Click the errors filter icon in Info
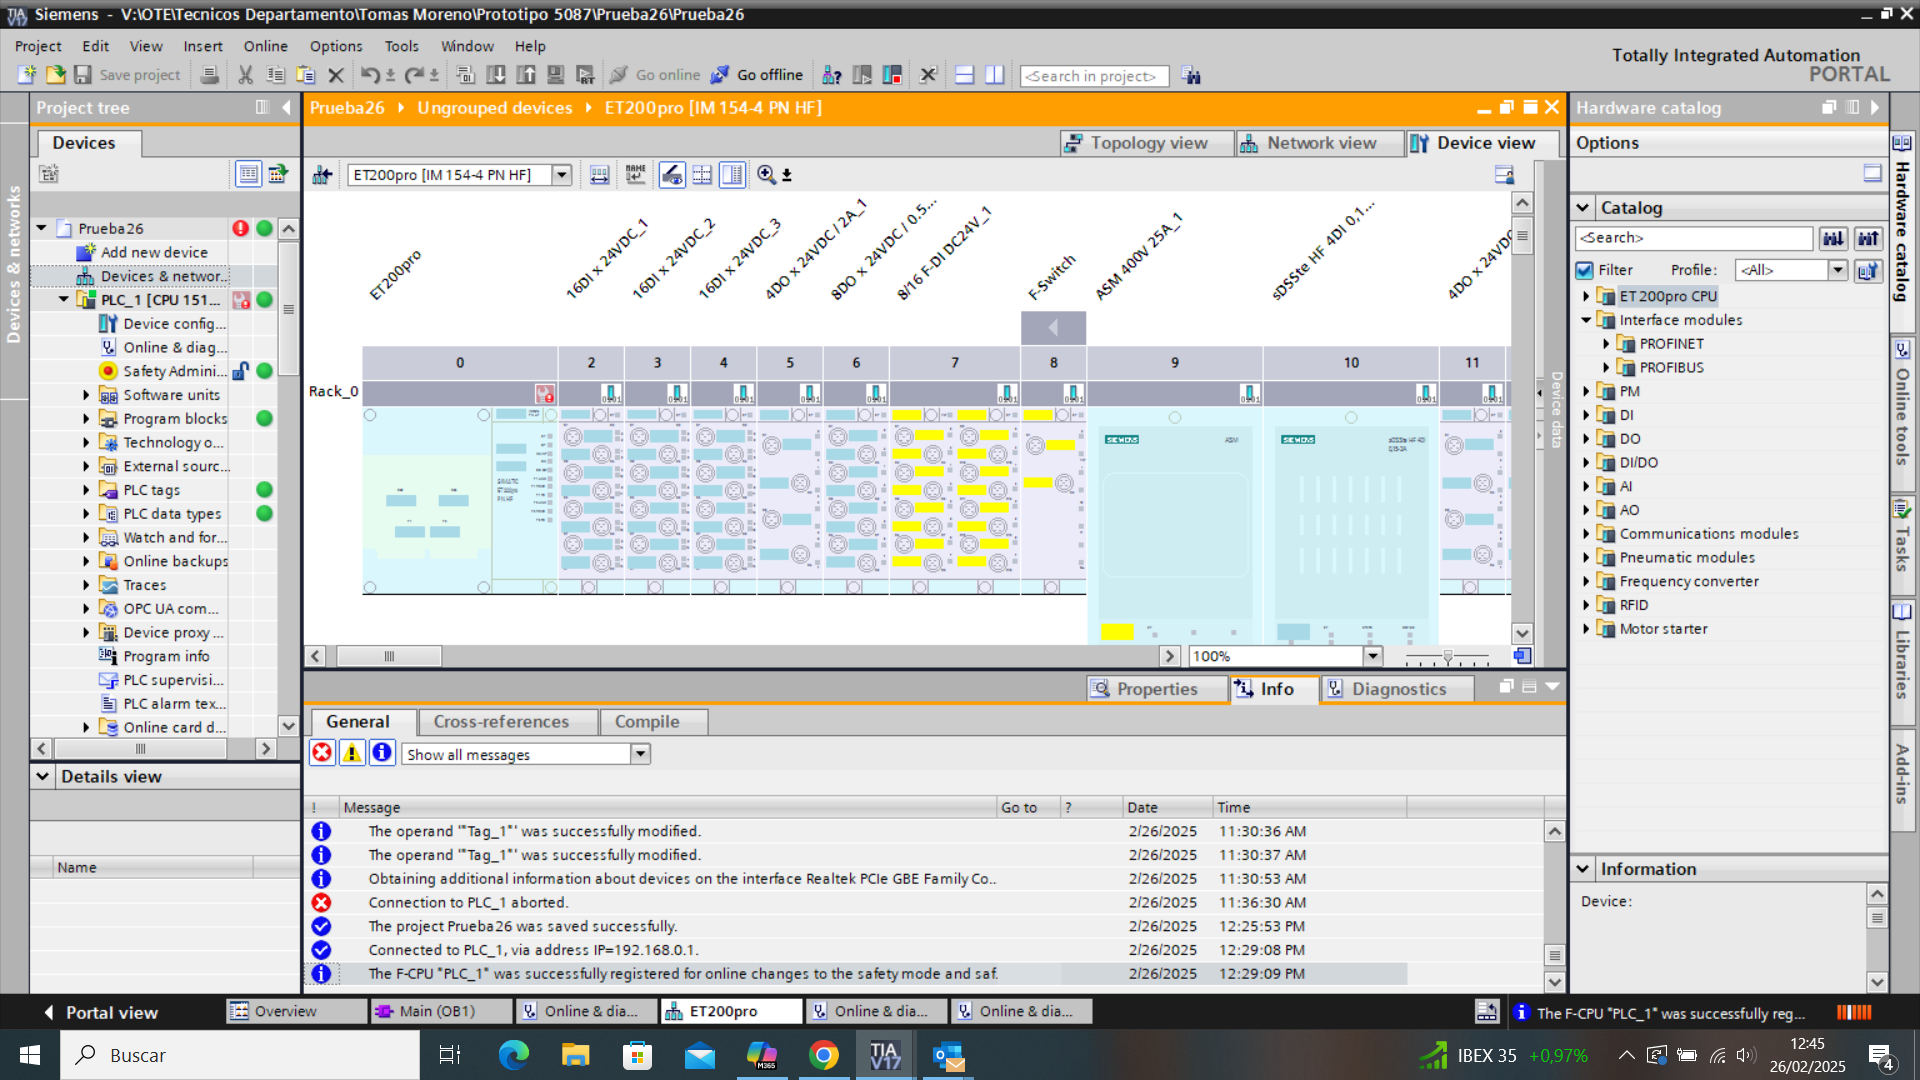1920x1080 pixels. (322, 753)
